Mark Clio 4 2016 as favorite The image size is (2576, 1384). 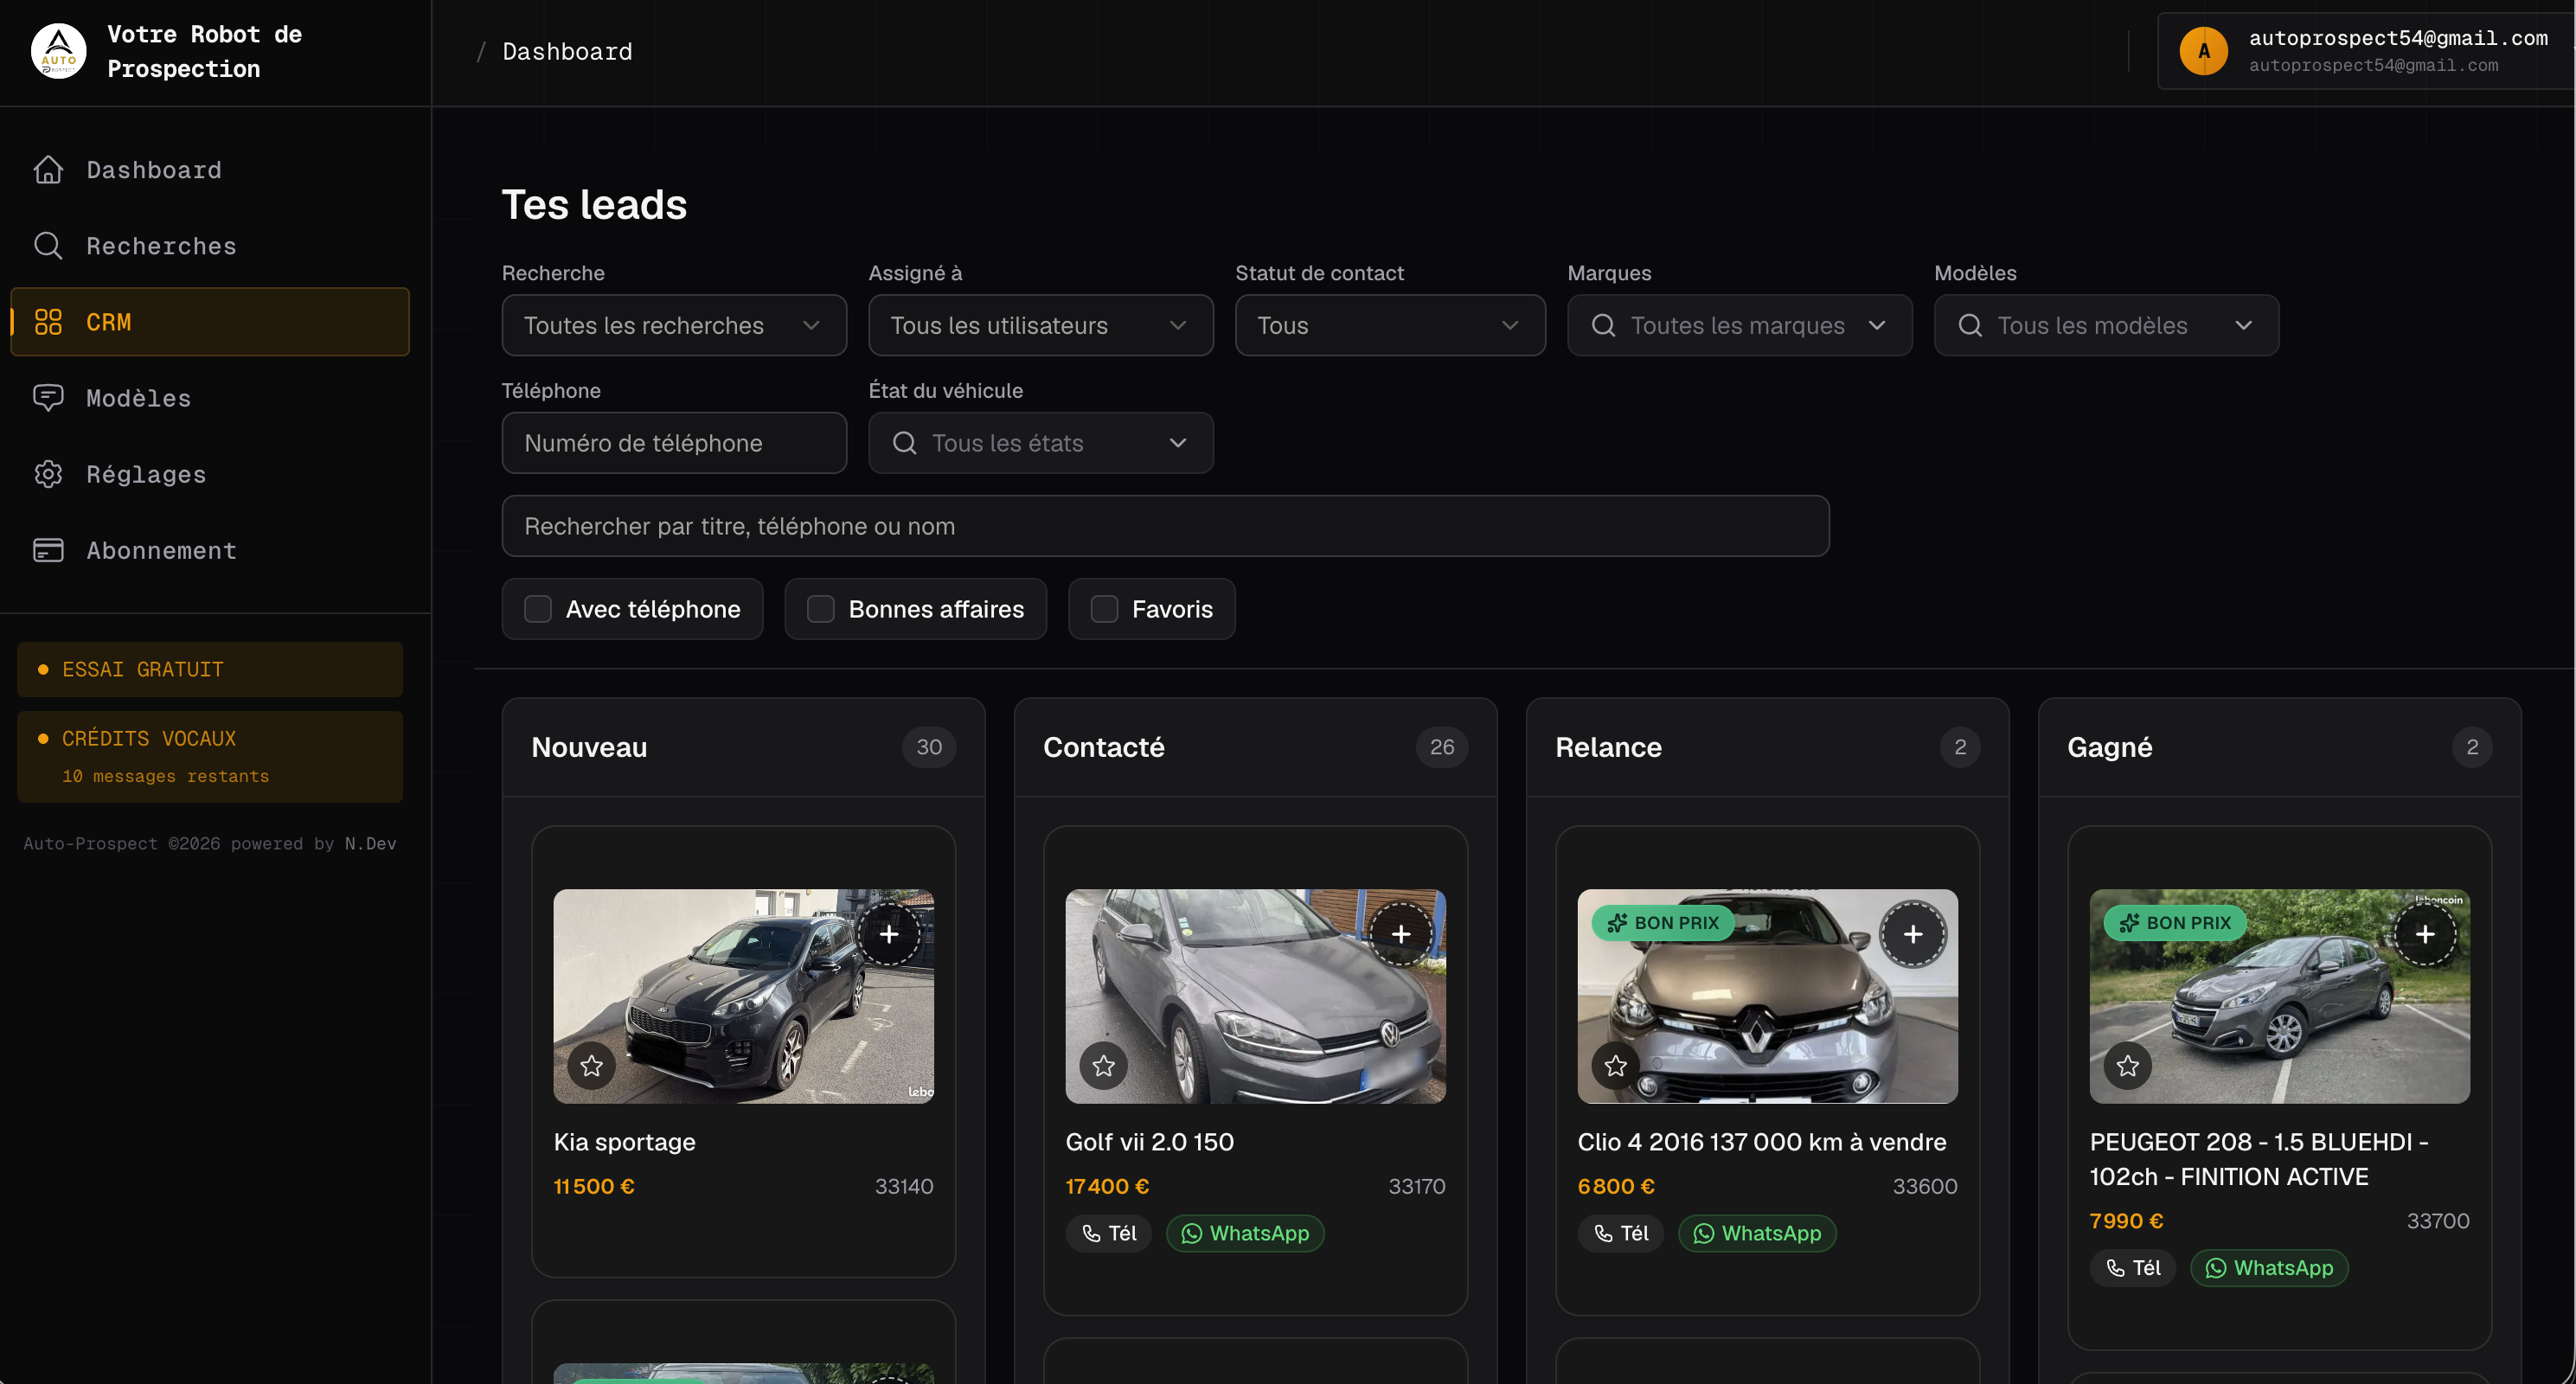click(1616, 1066)
